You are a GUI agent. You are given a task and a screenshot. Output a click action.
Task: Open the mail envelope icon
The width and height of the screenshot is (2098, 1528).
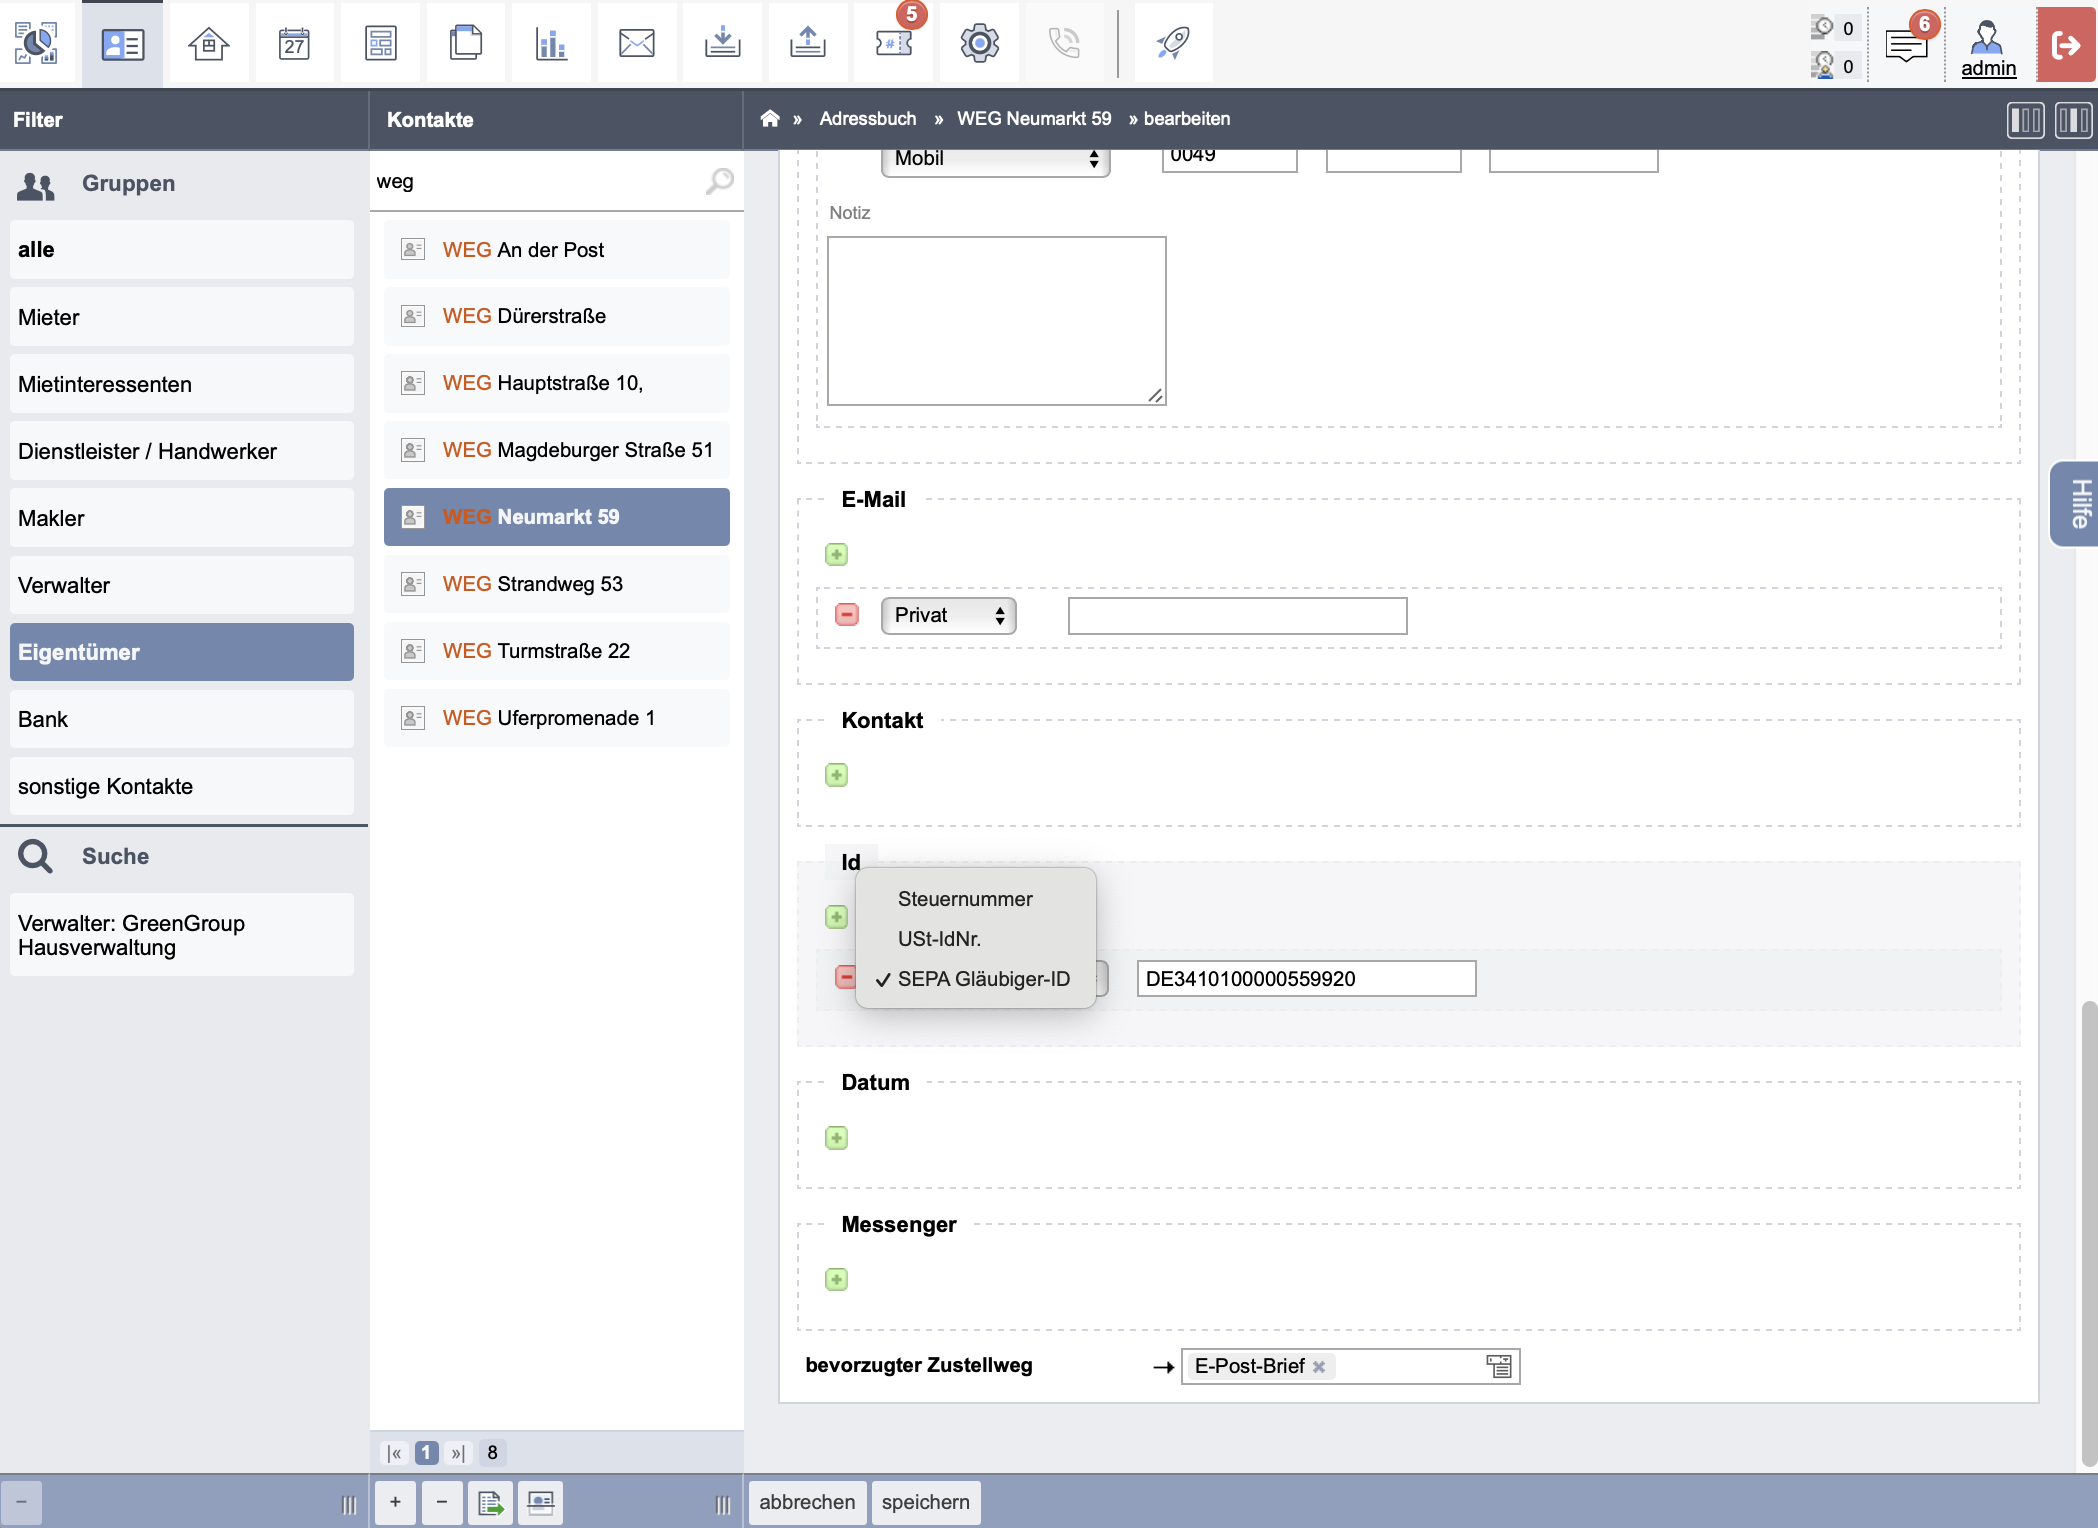pyautogui.click(x=636, y=43)
